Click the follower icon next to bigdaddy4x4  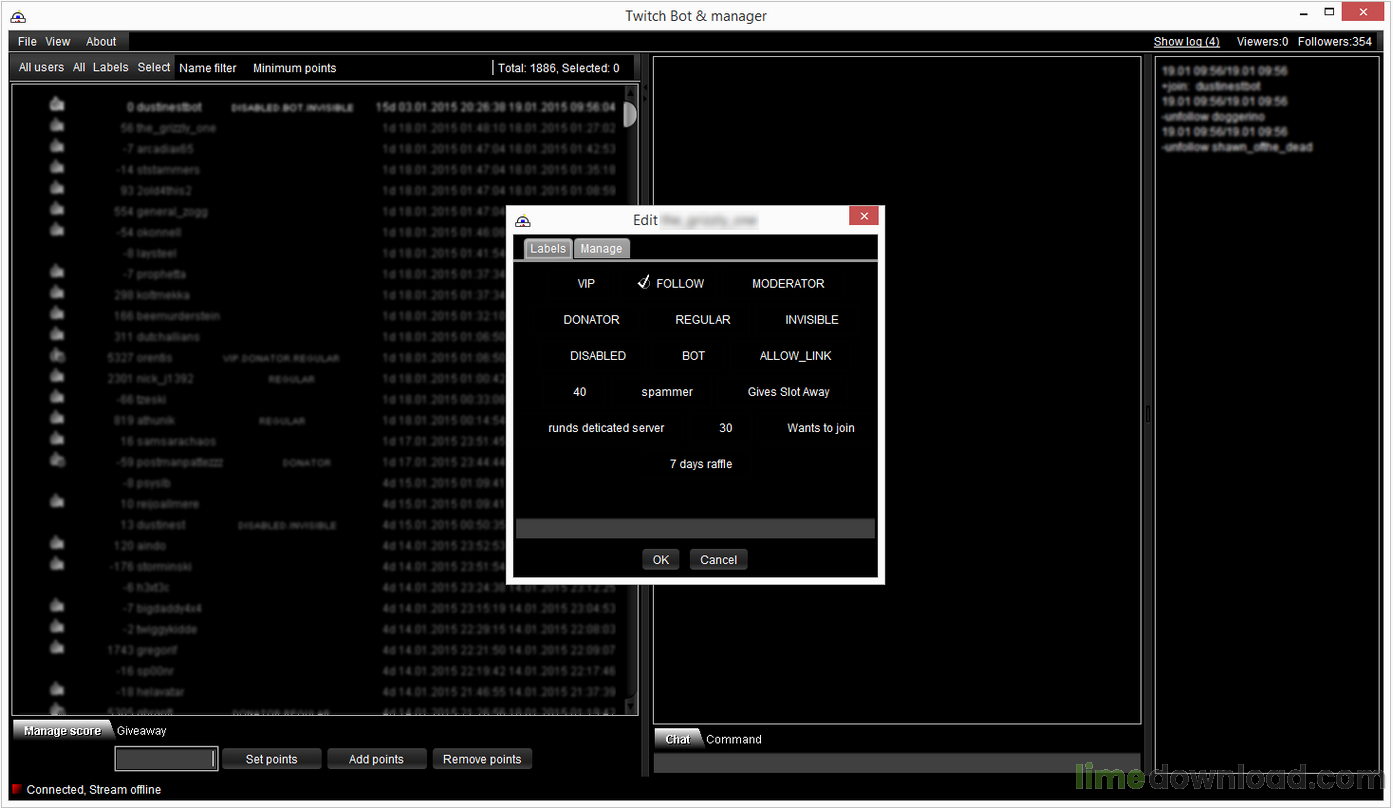[58, 606]
